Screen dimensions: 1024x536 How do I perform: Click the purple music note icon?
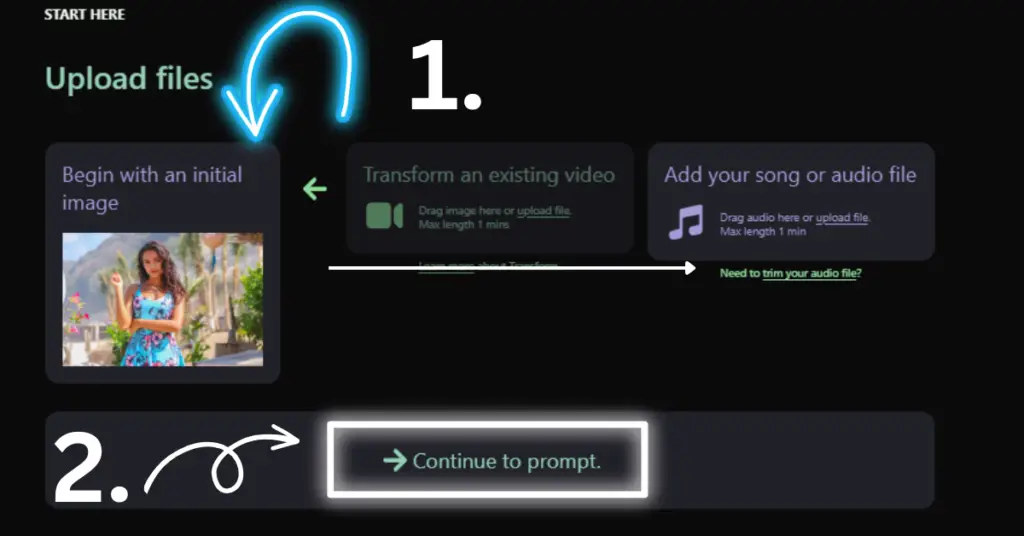click(686, 222)
